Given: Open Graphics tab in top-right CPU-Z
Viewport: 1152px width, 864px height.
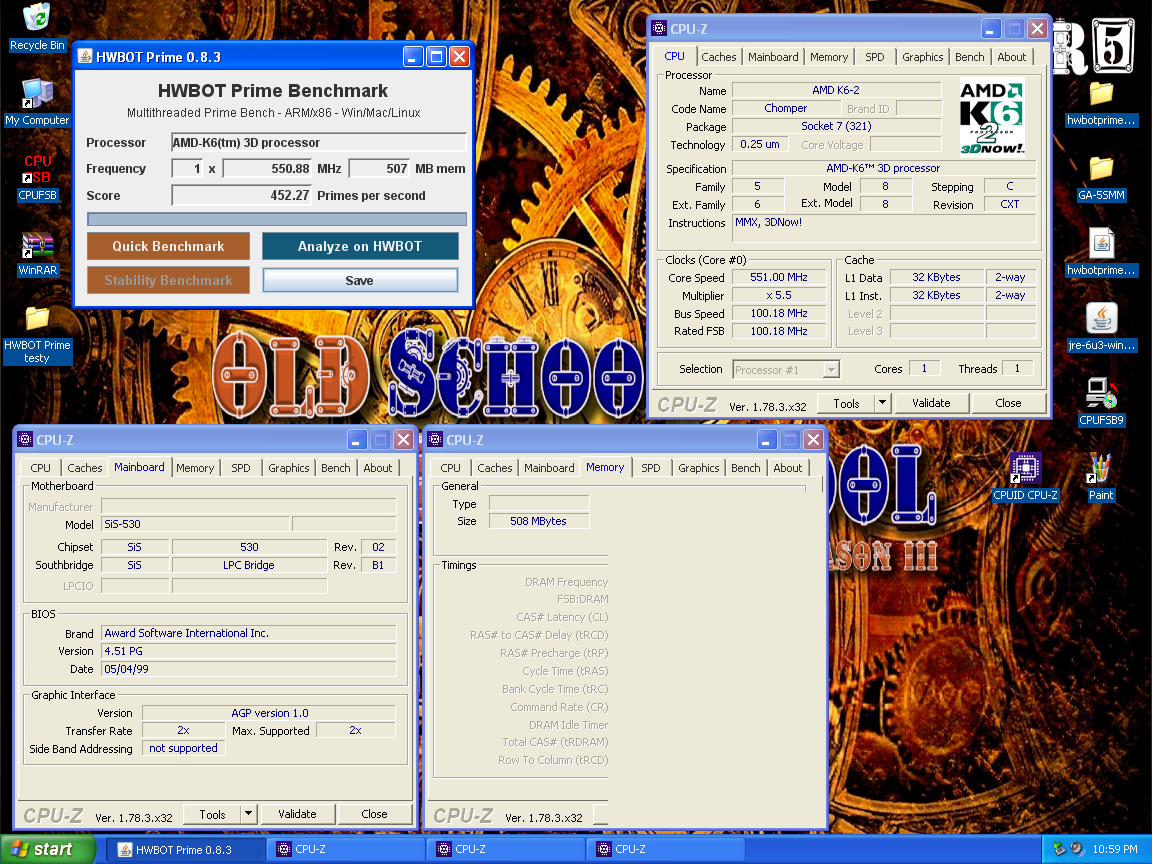Looking at the screenshot, I should pyautogui.click(x=922, y=57).
